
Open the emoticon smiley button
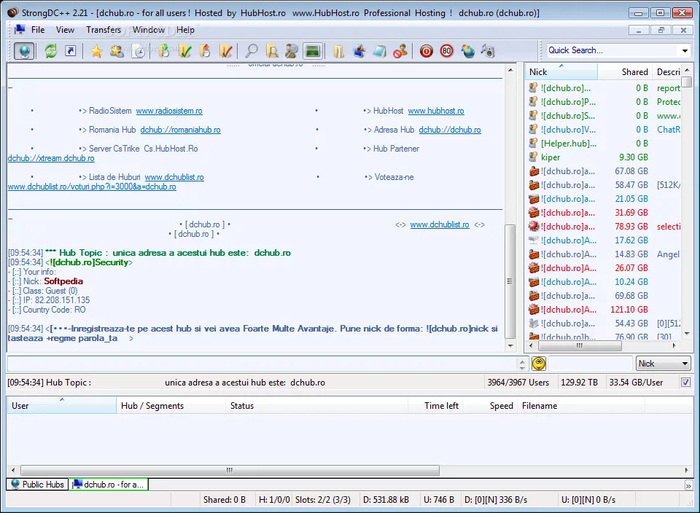[x=539, y=364]
